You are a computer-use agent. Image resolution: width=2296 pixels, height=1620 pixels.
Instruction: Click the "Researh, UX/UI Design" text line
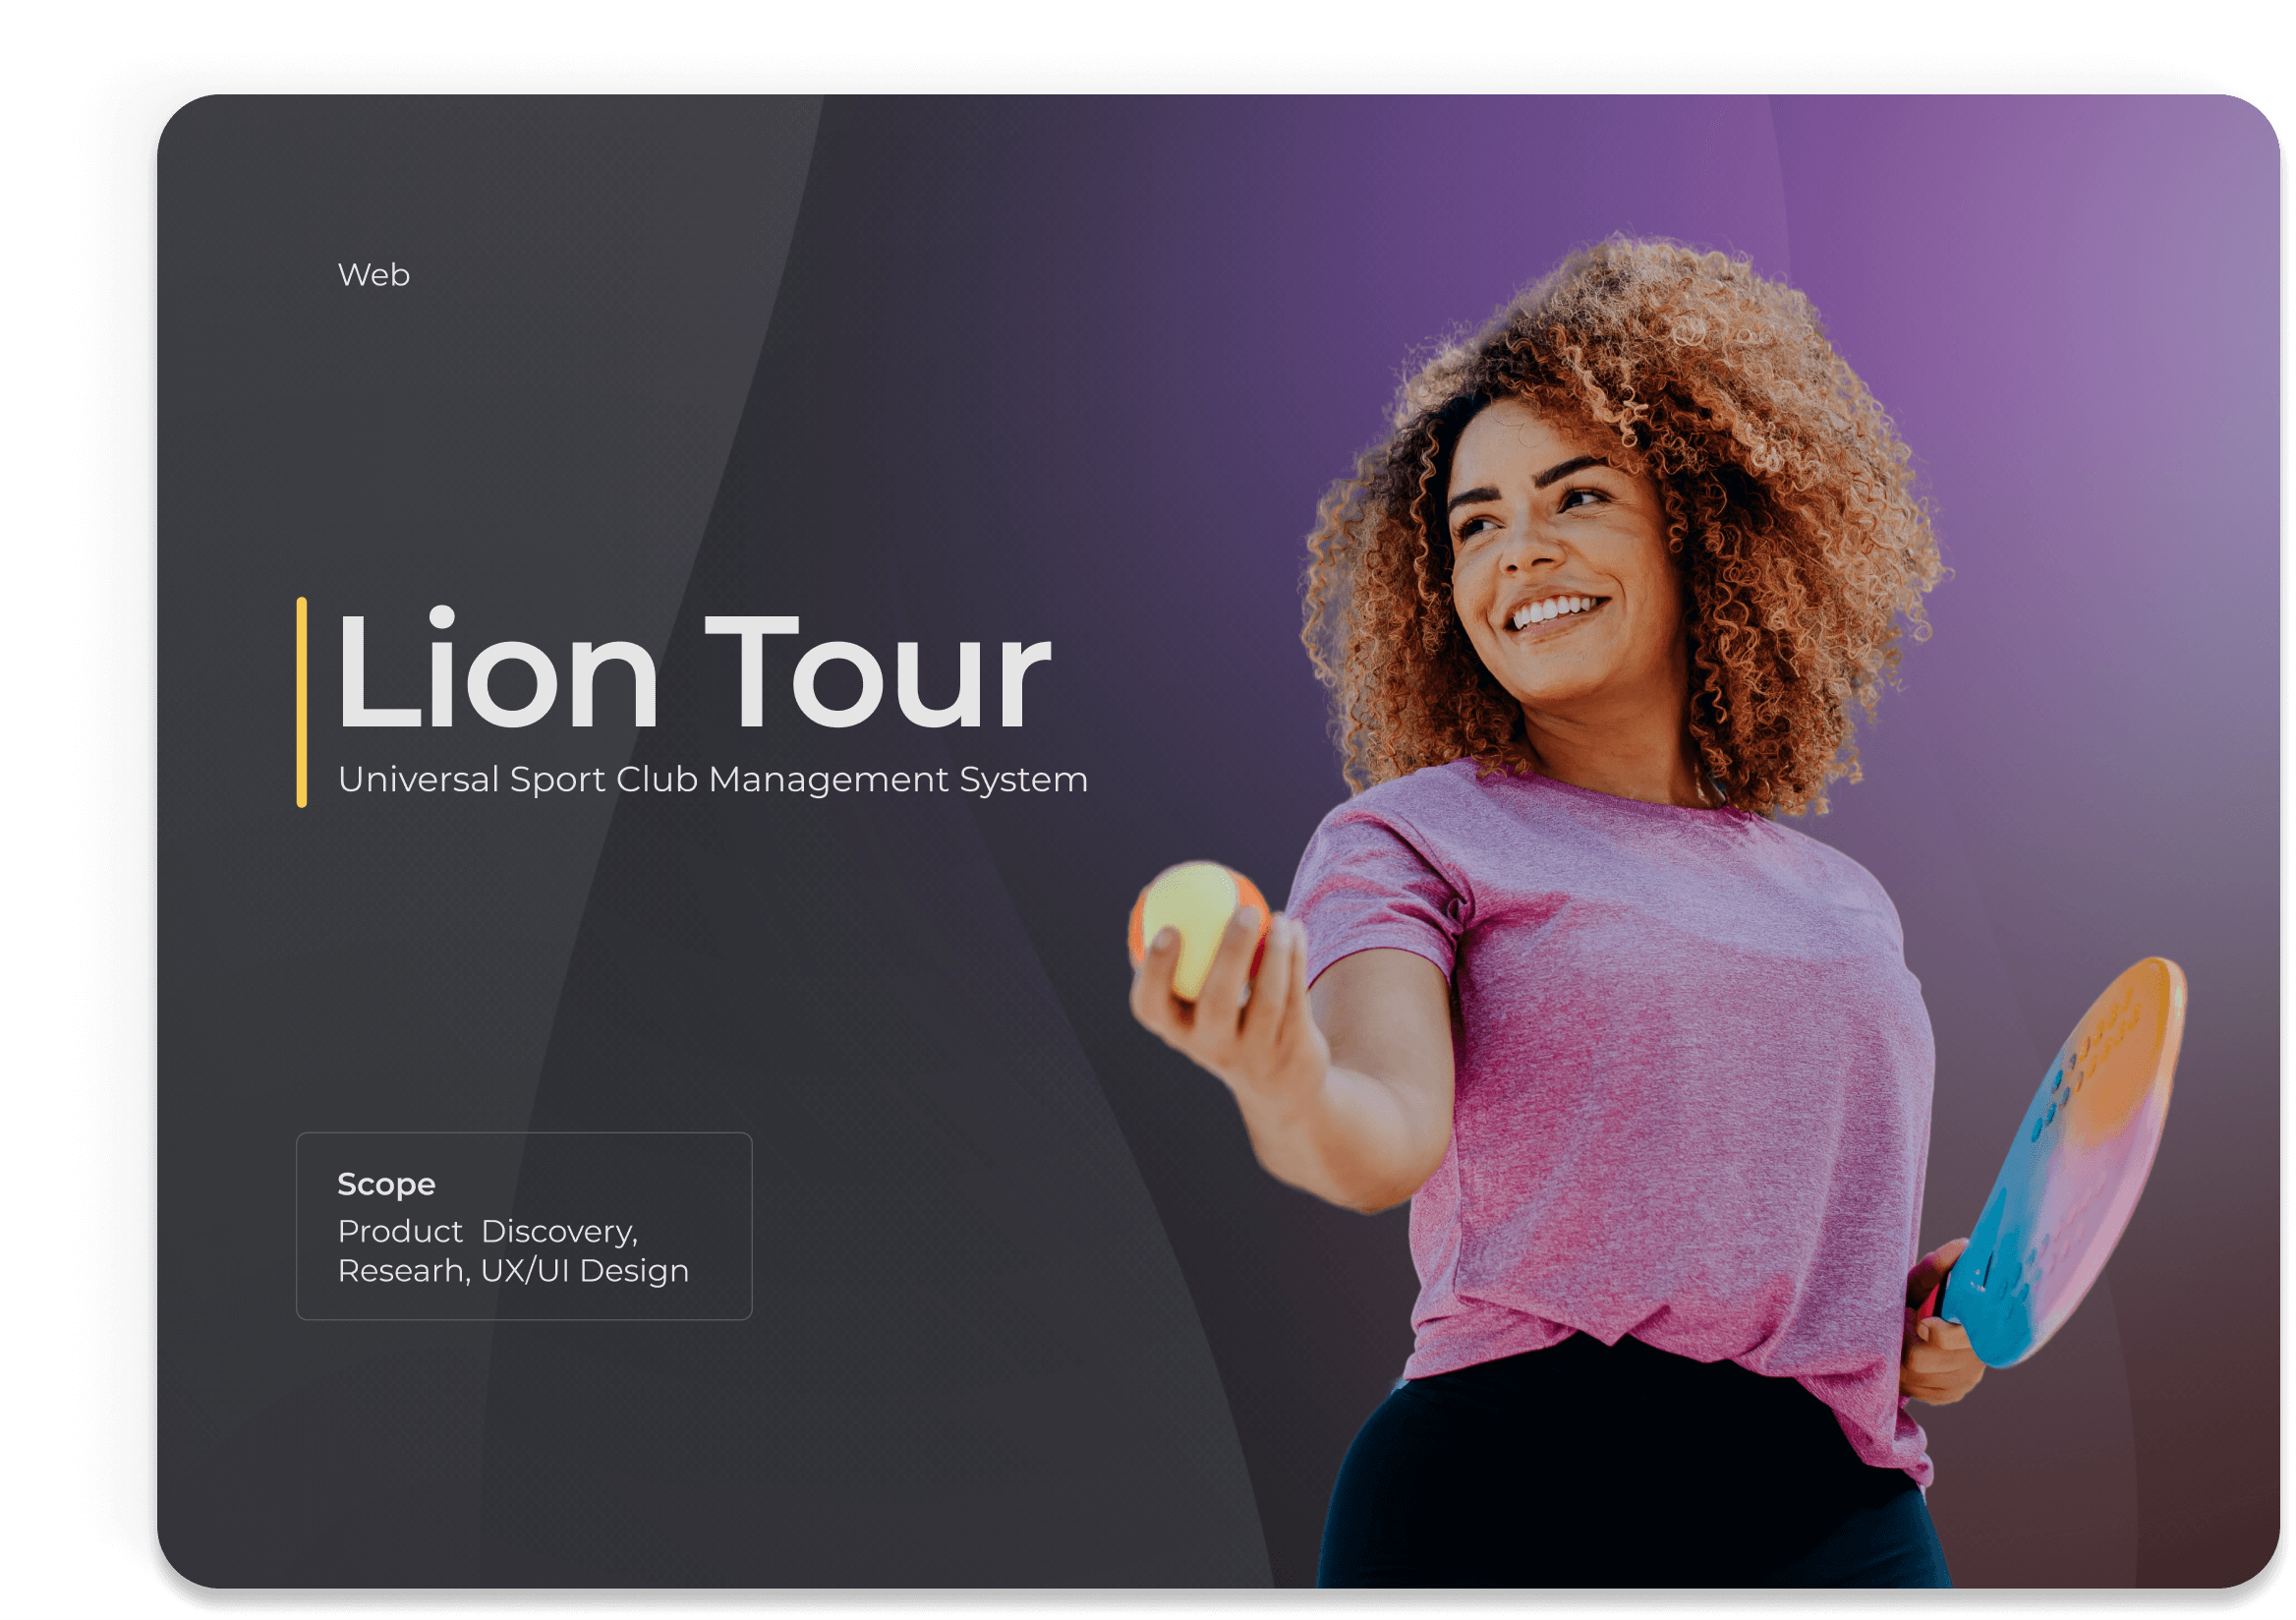(512, 1271)
